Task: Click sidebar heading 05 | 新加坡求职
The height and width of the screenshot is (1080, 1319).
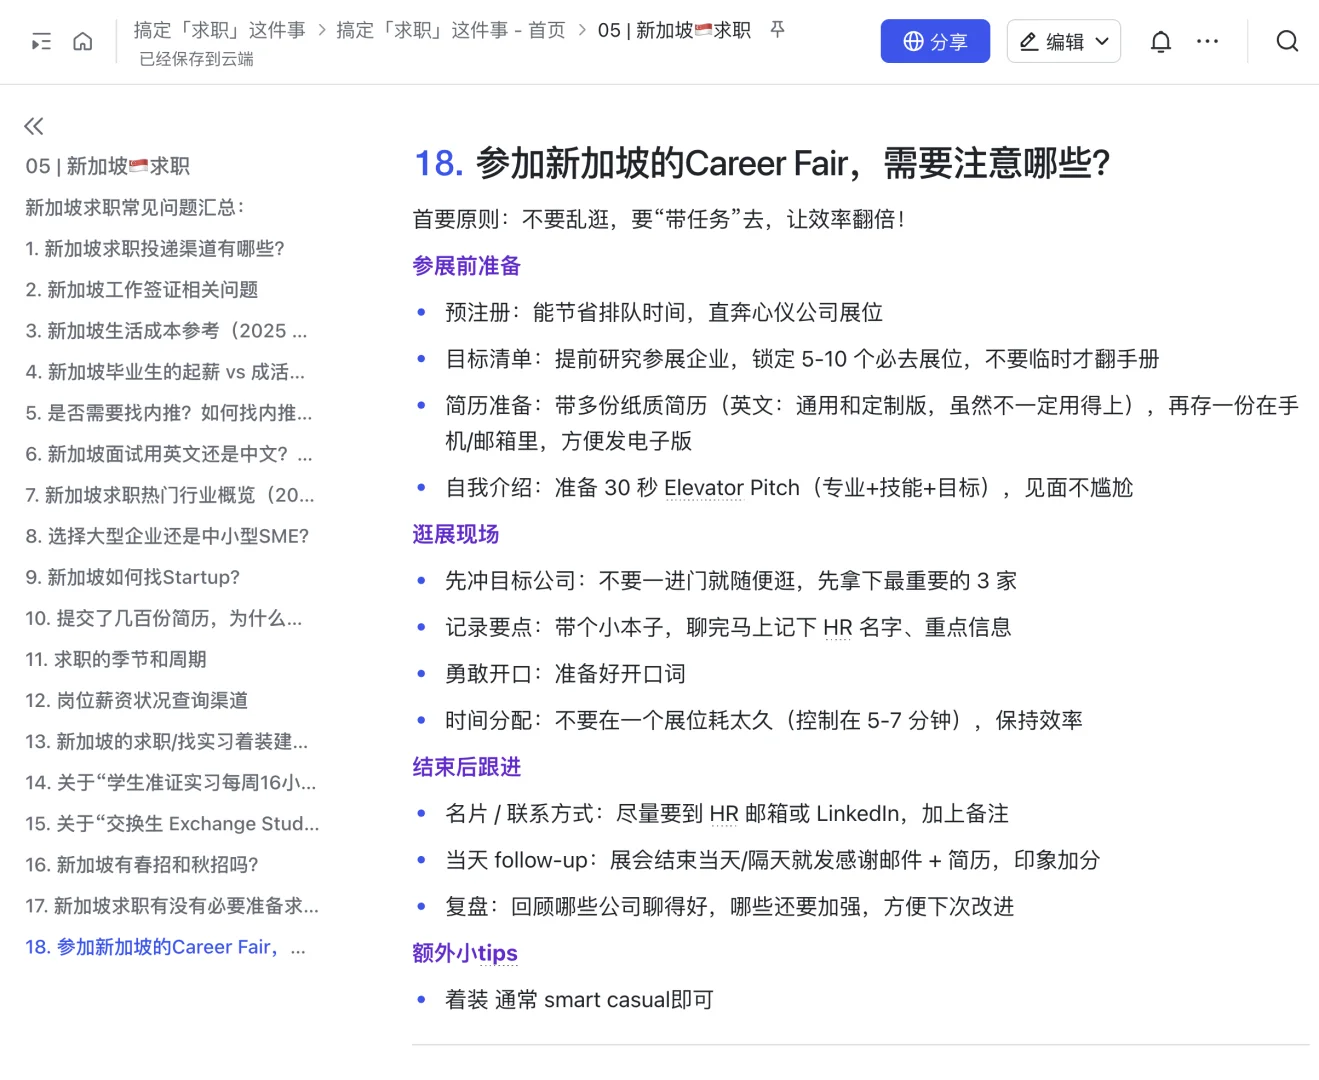Action: point(107,166)
